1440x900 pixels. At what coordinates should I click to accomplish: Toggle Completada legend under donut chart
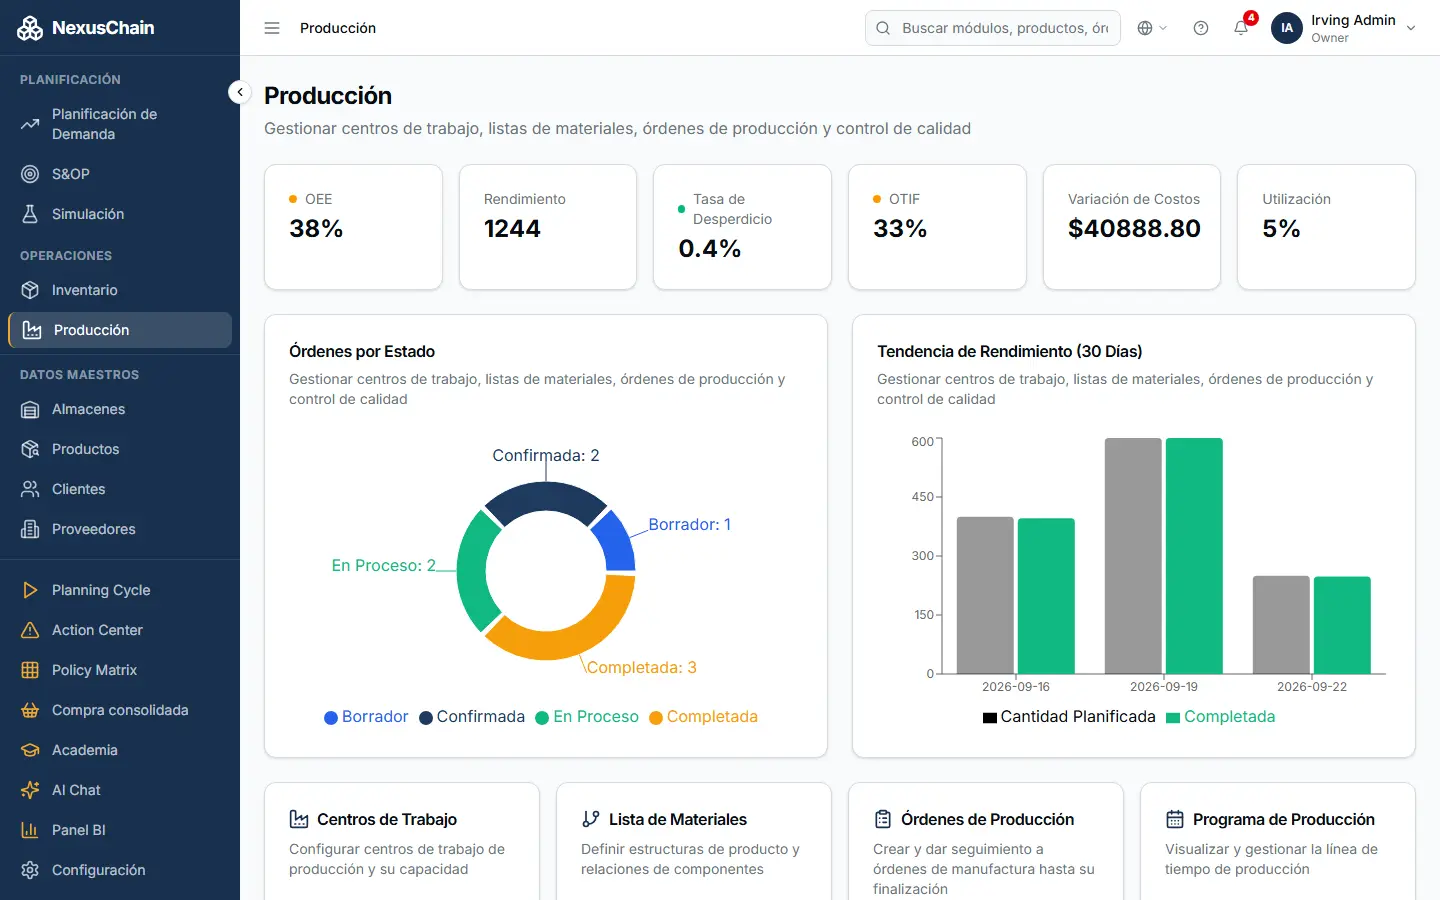[x=704, y=717]
